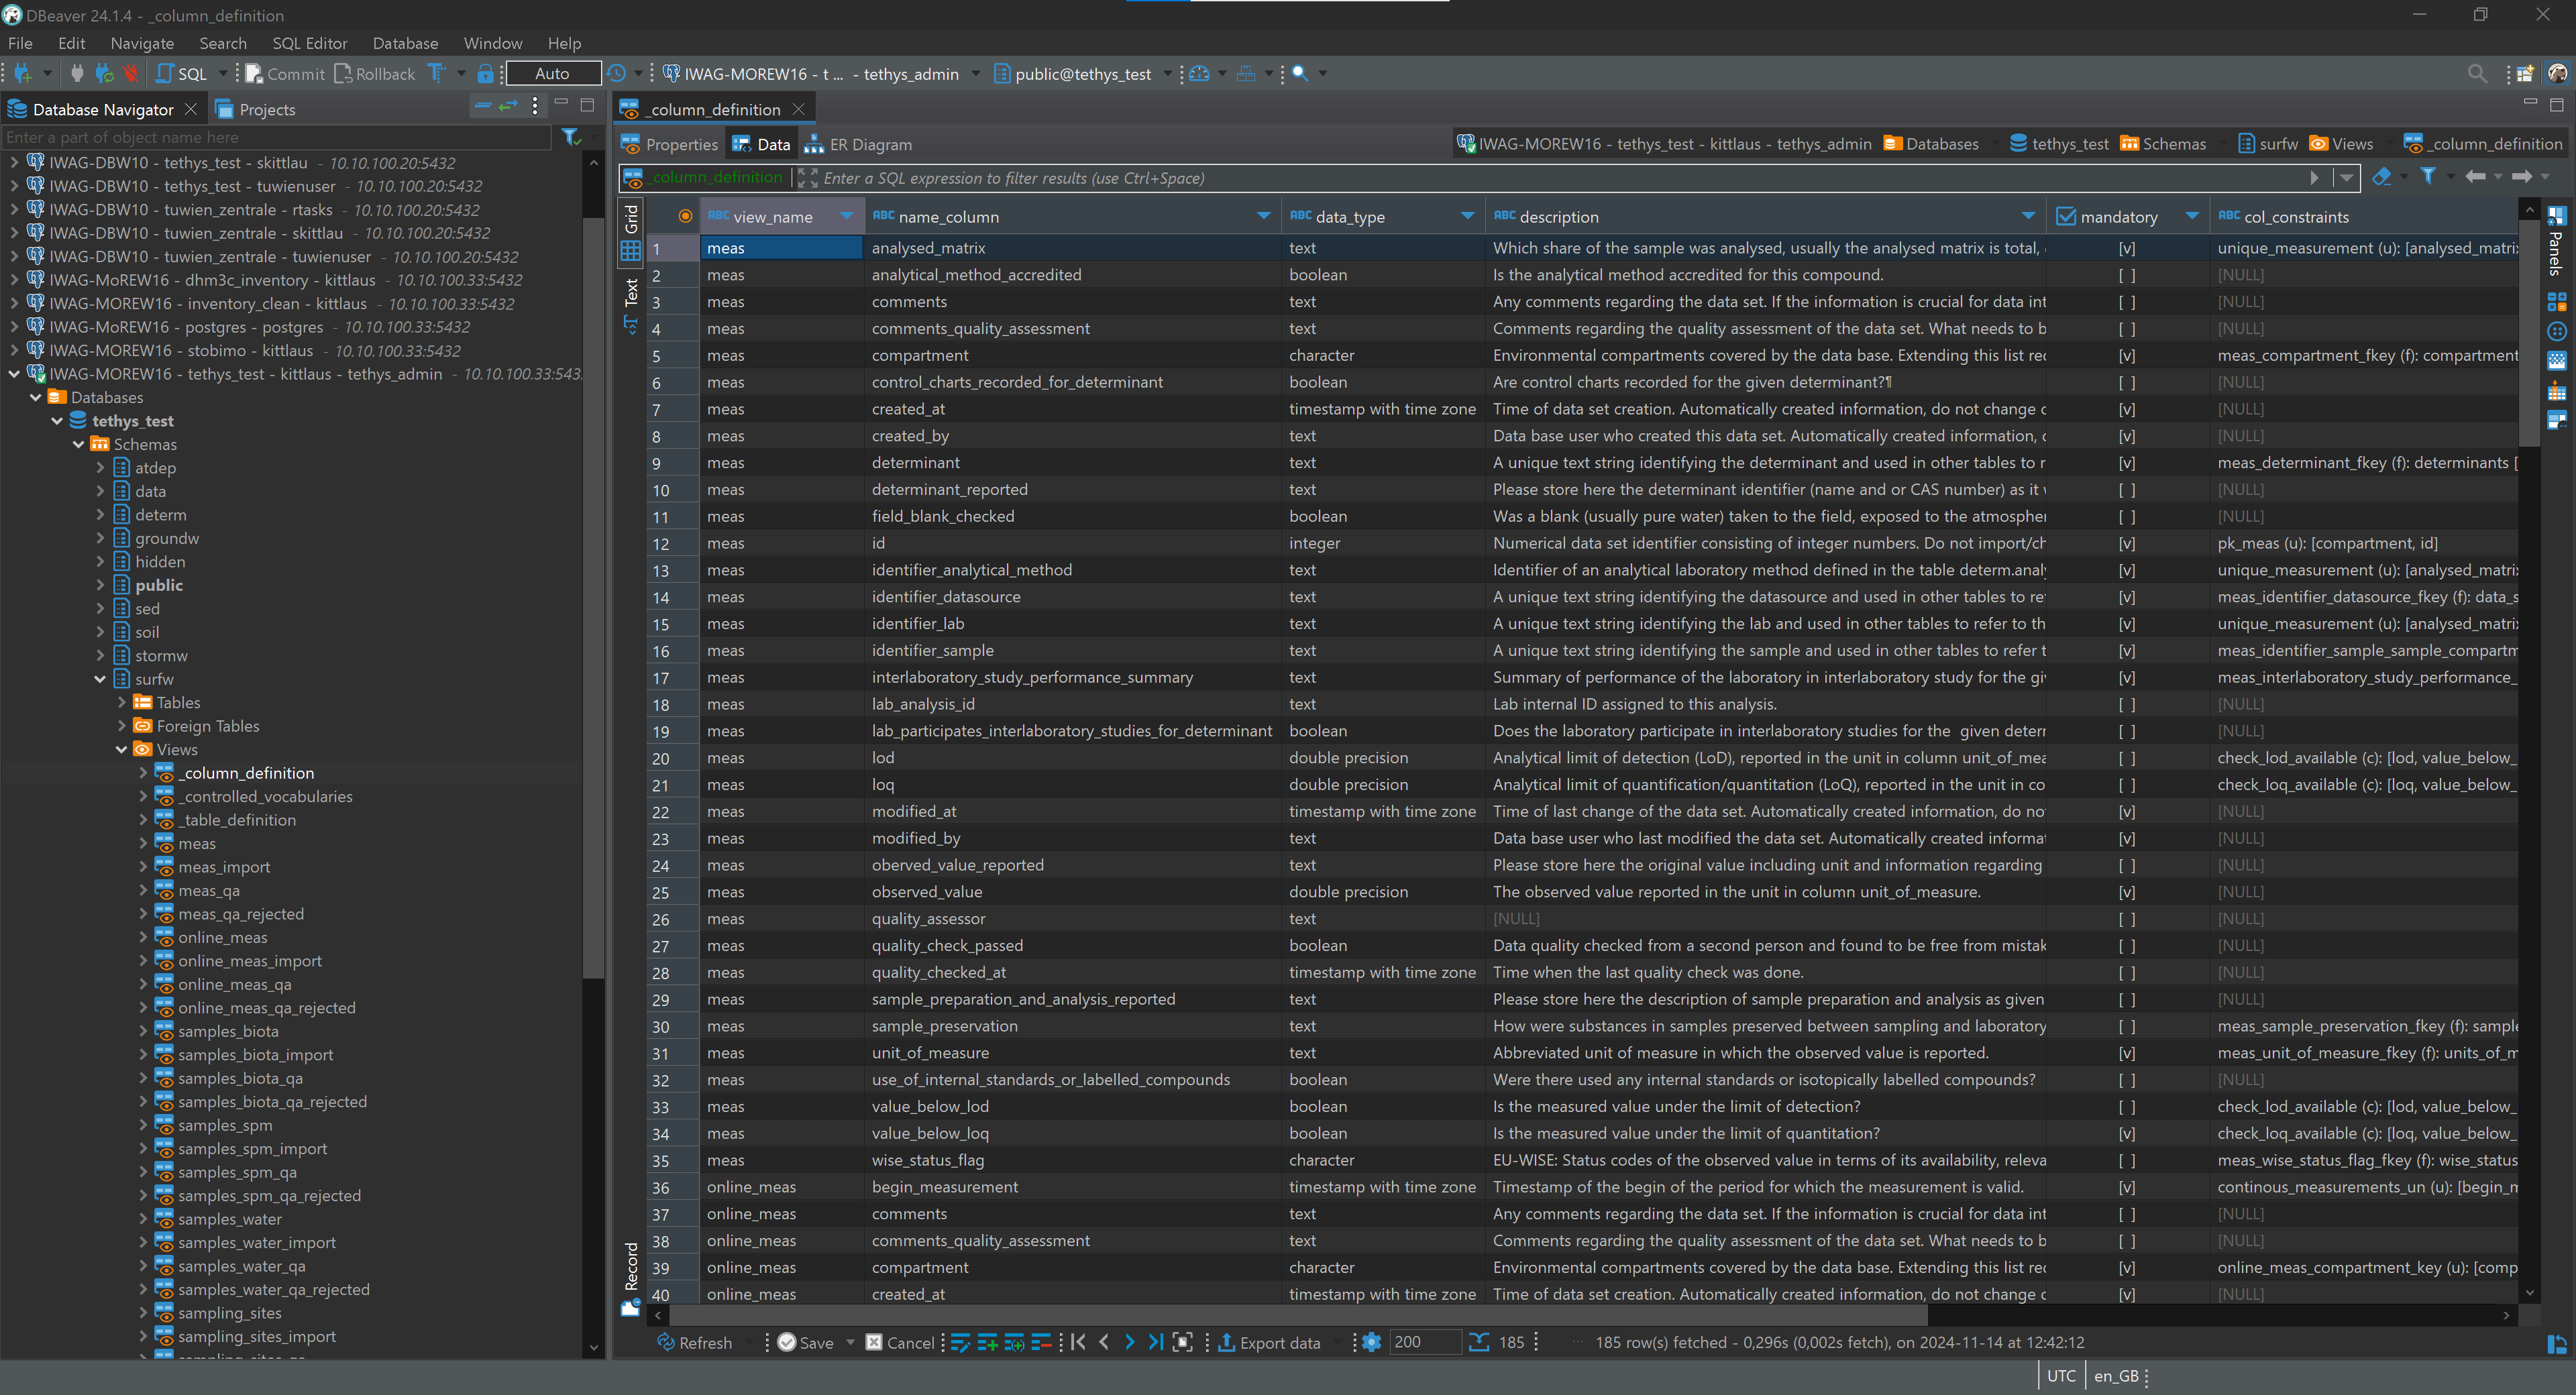Click the filter icon in Database Navigator
This screenshot has height=1395, width=2576.
[570, 137]
